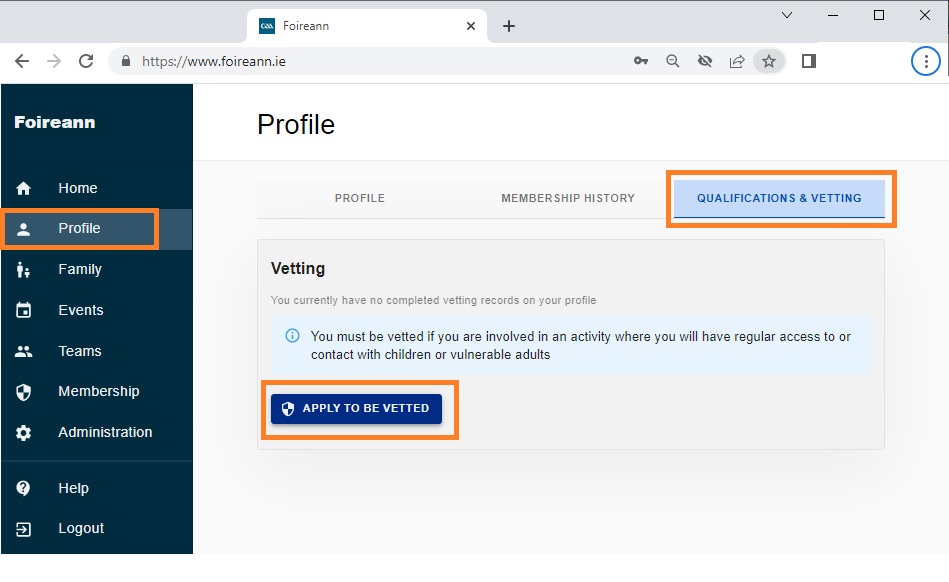
Task: Select the Family icon in sidebar
Action: coord(23,270)
